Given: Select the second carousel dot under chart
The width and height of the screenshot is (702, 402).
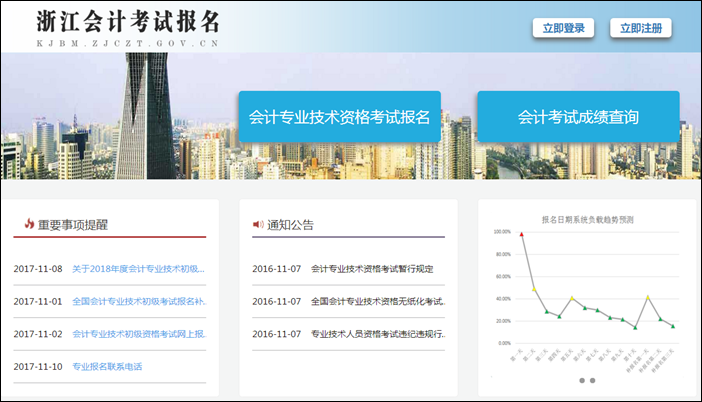Looking at the screenshot, I should pyautogui.click(x=593, y=381).
